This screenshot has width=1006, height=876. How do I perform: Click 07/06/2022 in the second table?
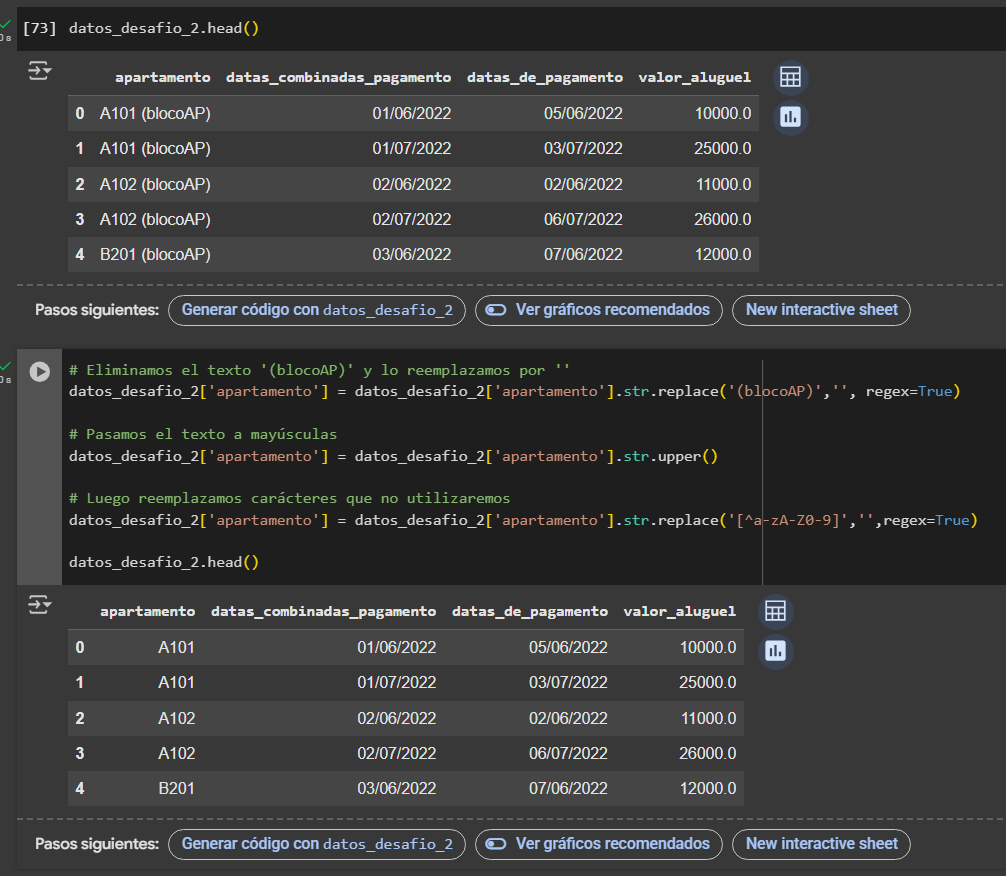(568, 789)
